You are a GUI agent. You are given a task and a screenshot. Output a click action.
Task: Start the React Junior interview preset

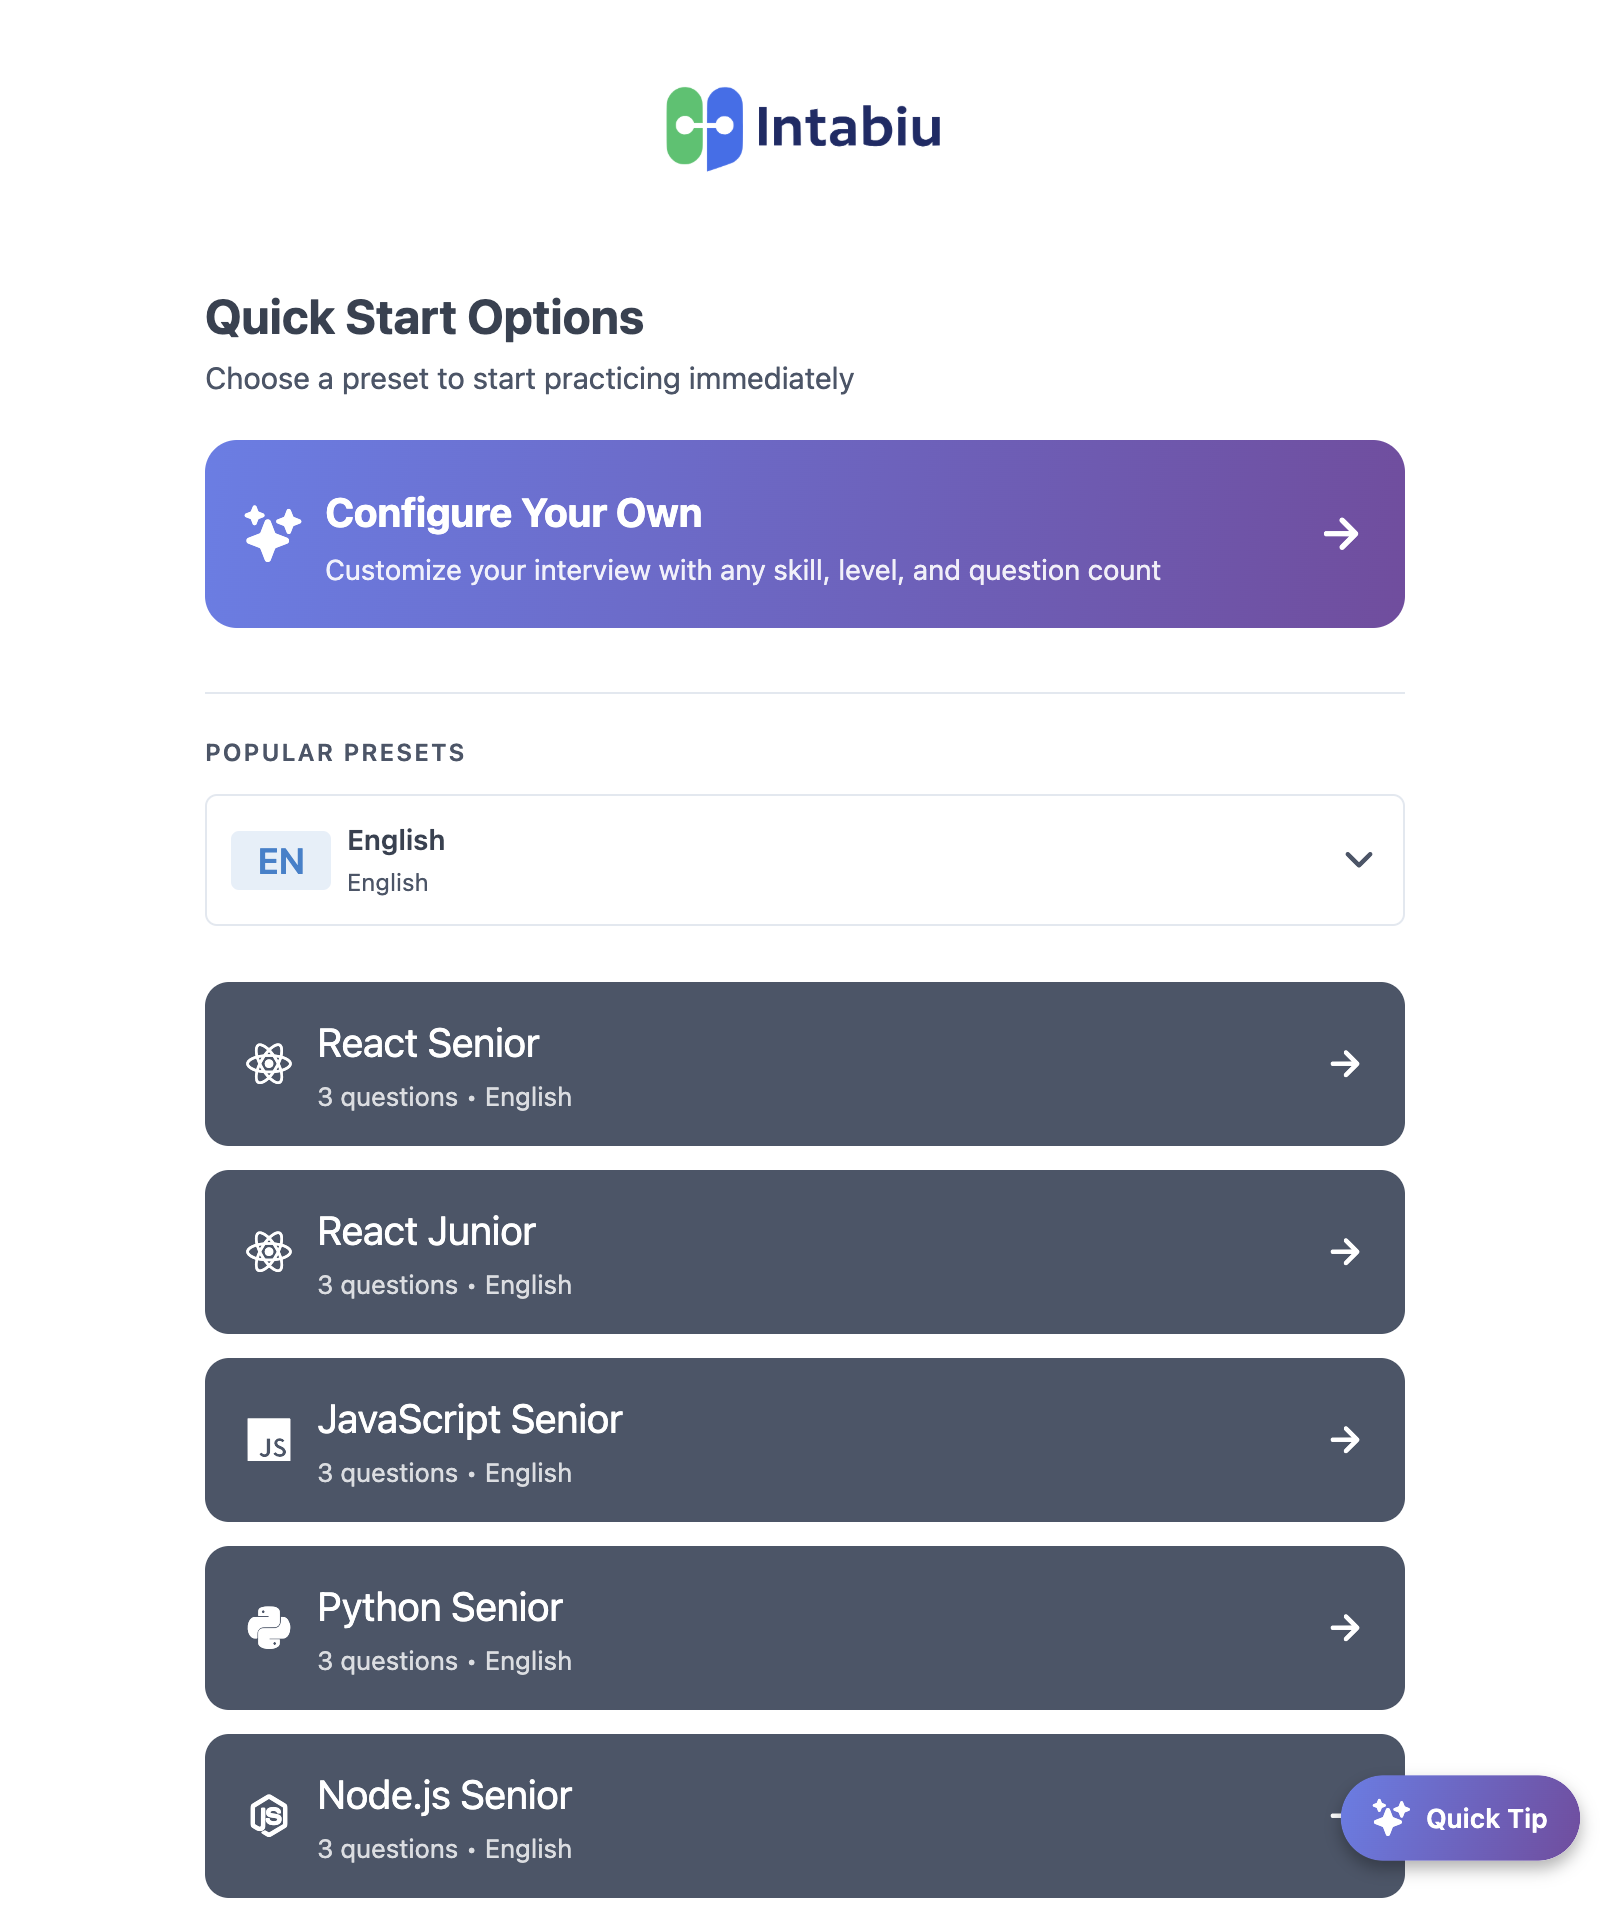tap(804, 1251)
